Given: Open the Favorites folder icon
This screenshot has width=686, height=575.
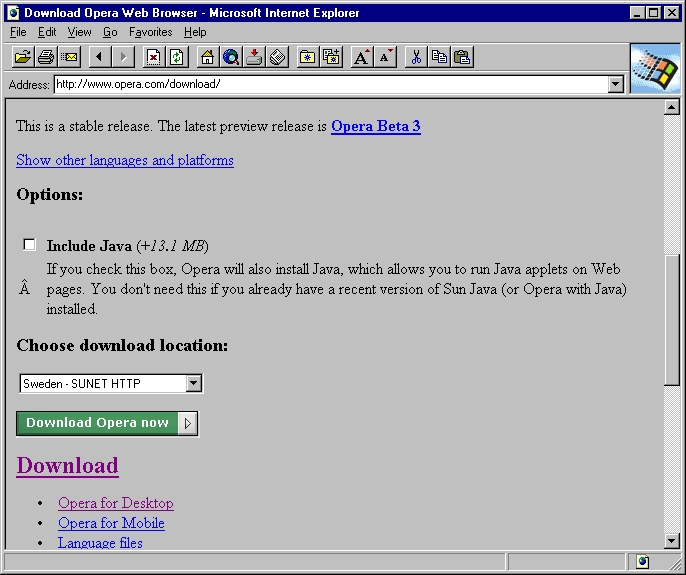Looking at the screenshot, I should tap(308, 57).
